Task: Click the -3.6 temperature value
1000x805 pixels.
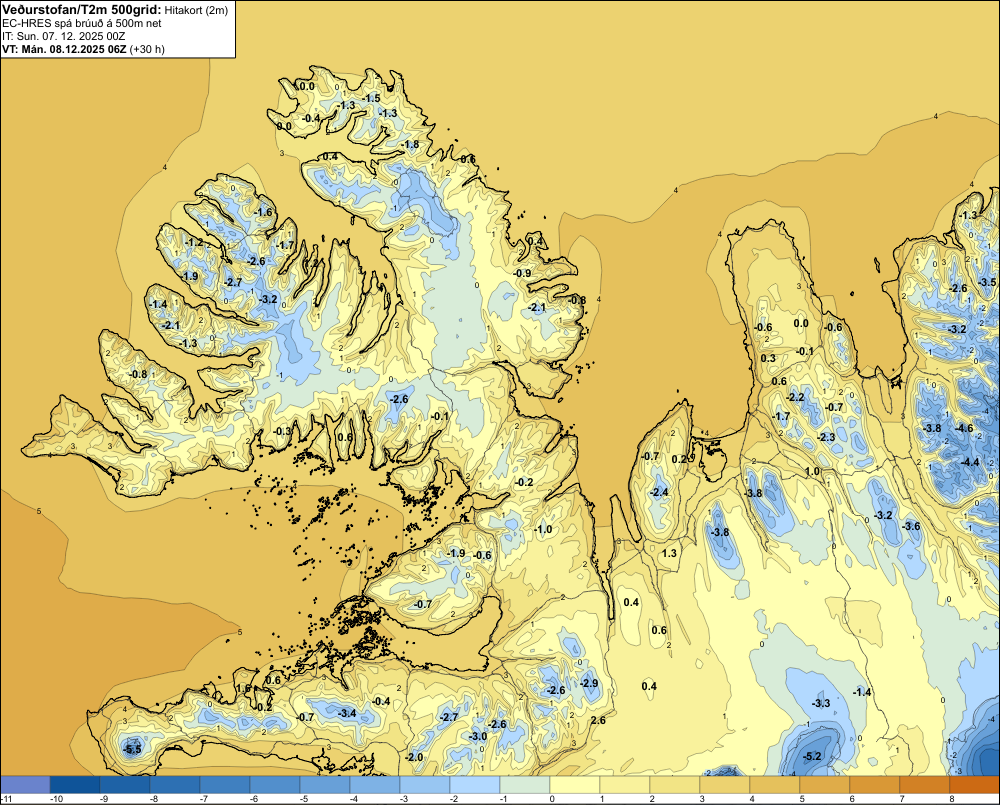Action: 911,526
